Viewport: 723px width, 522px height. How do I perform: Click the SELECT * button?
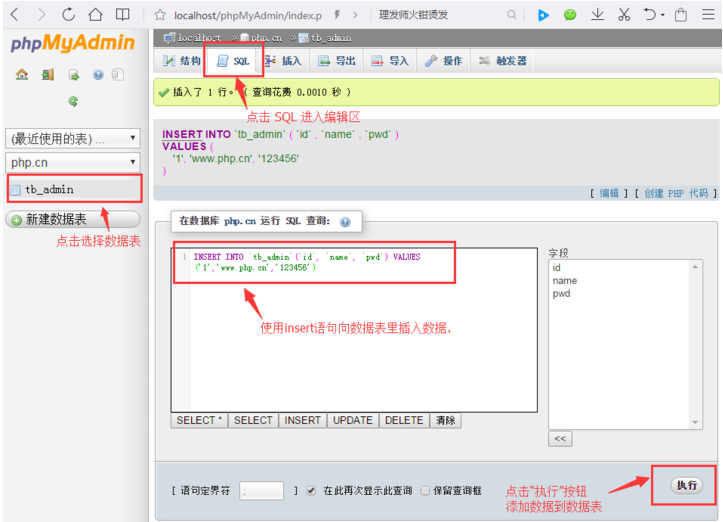coord(199,421)
